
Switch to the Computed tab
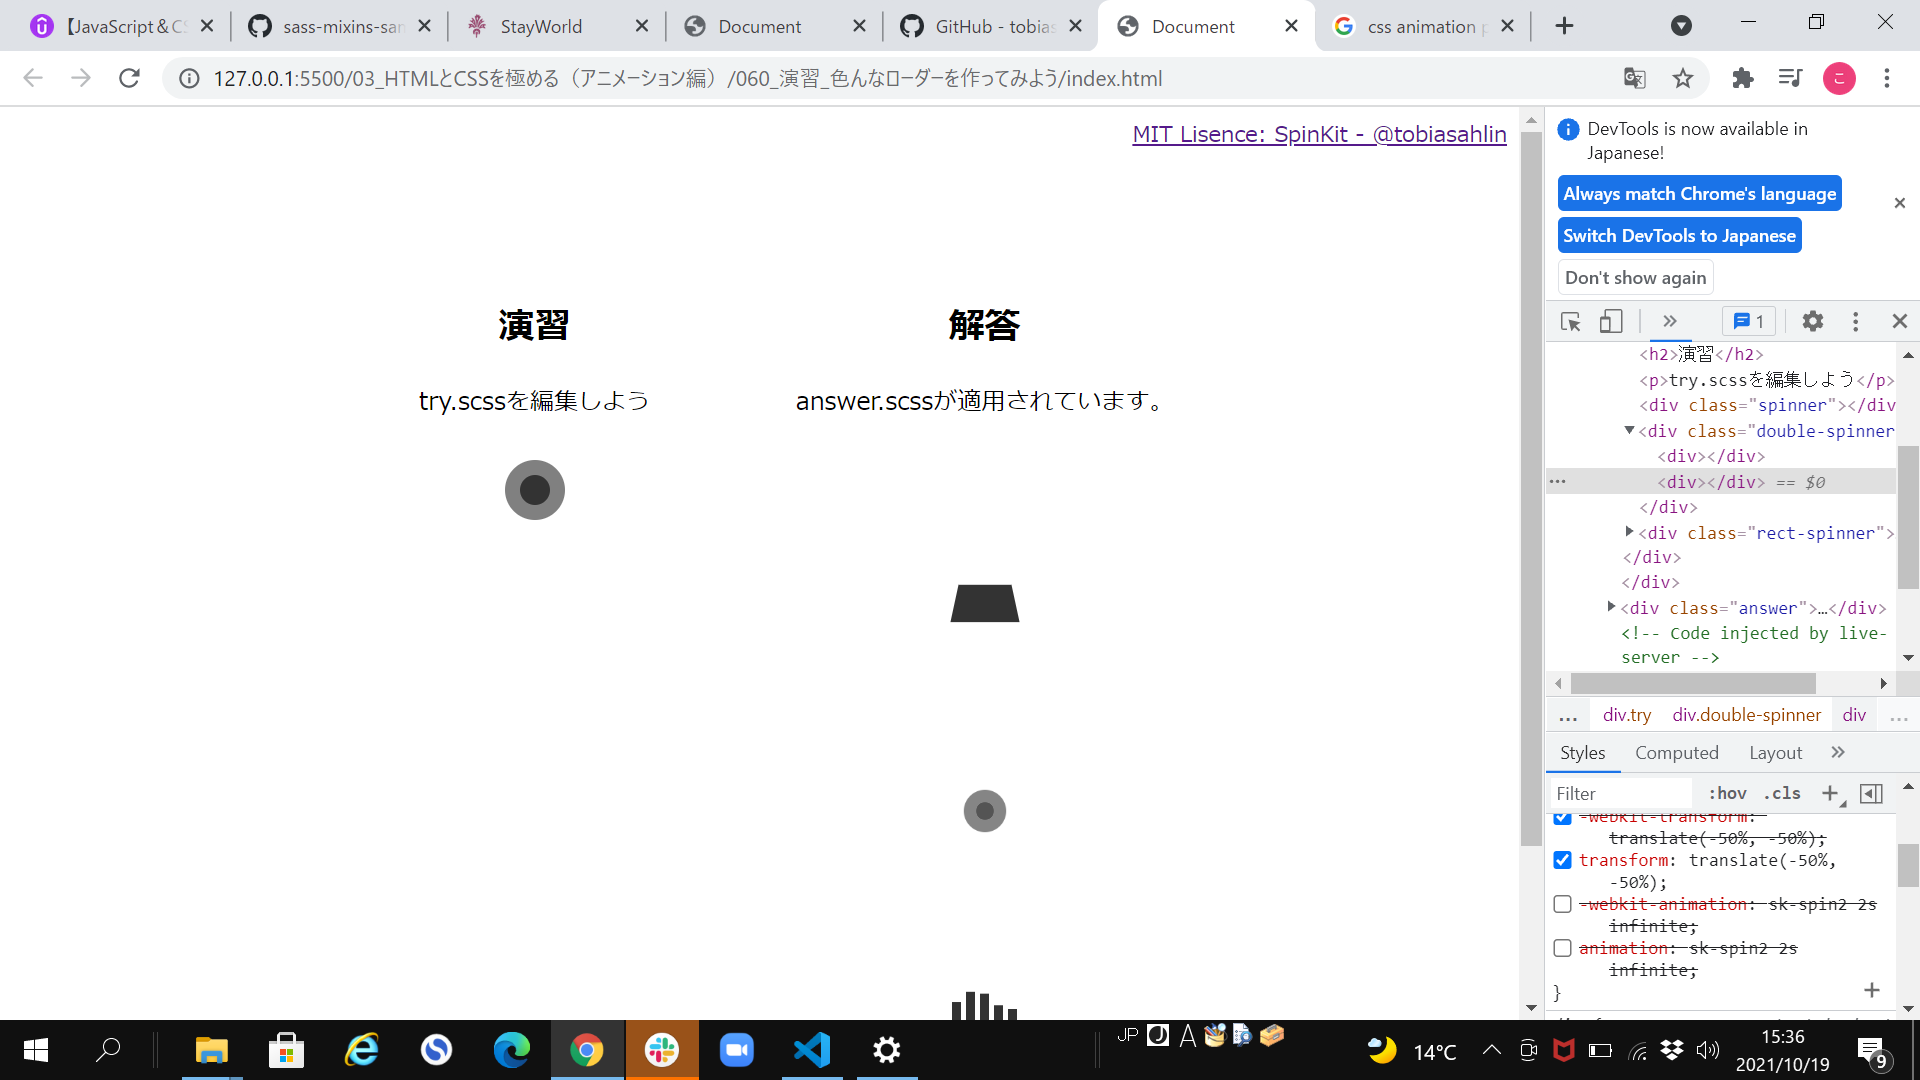[x=1676, y=752]
